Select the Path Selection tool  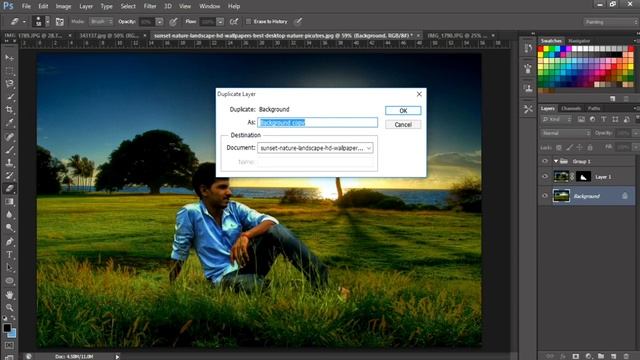[x=9, y=268]
